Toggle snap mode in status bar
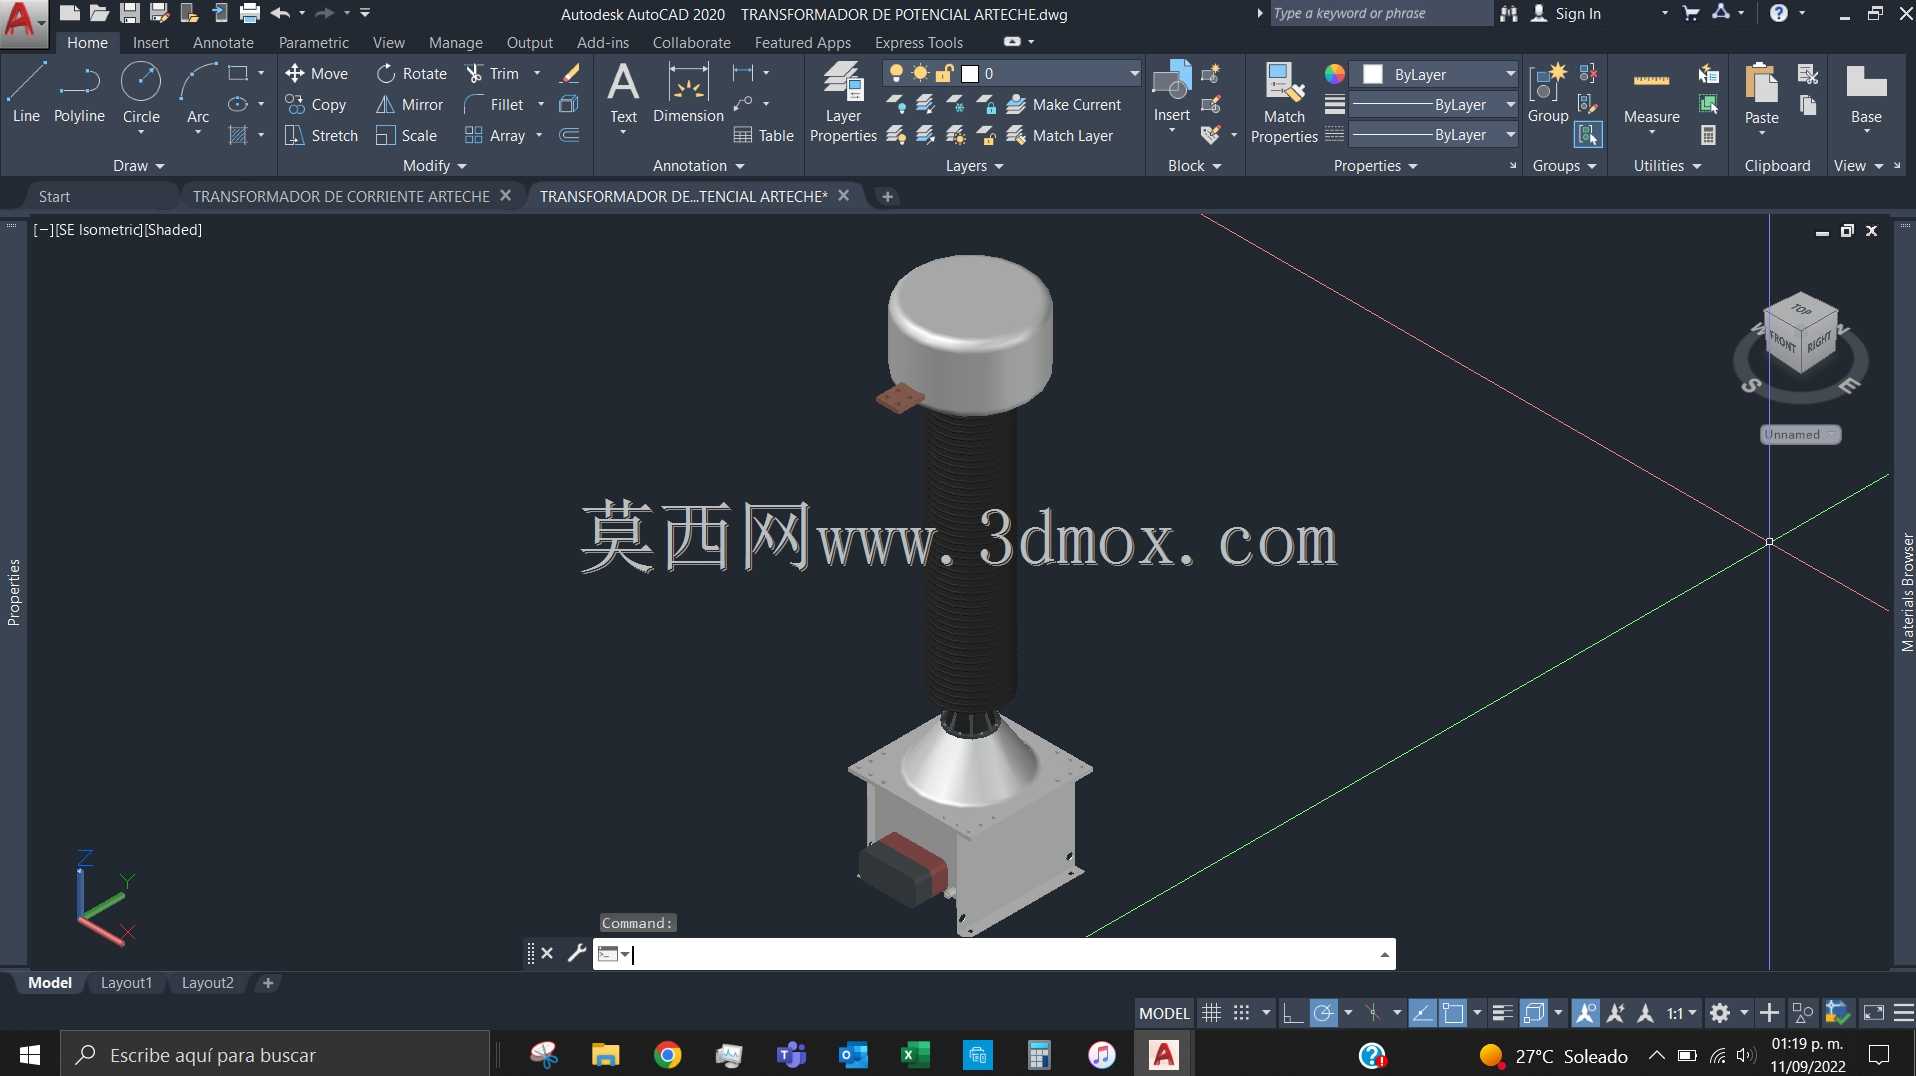Viewport: 1916px width, 1076px height. (1241, 1013)
